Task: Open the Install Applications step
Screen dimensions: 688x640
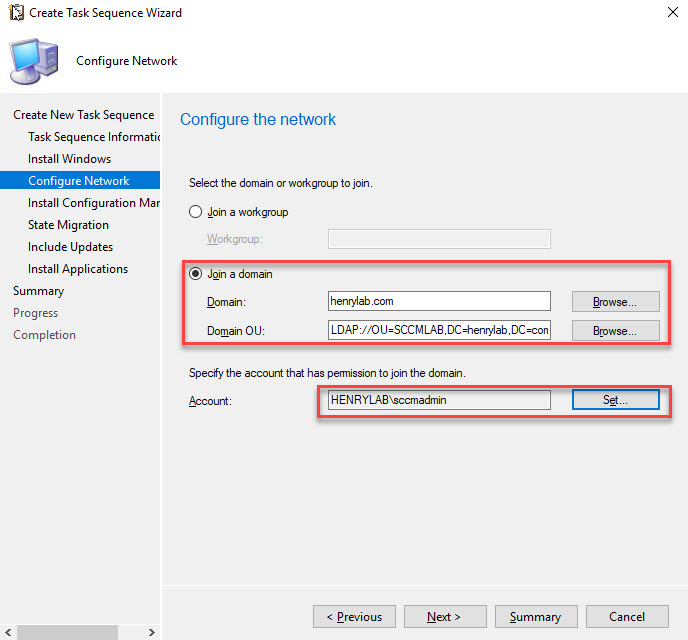Action: point(78,269)
